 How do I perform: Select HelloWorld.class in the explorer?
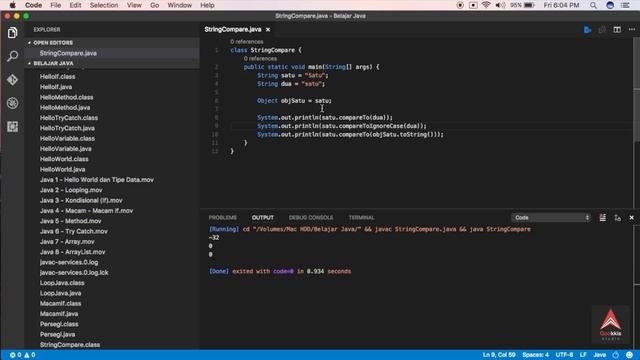point(64,159)
